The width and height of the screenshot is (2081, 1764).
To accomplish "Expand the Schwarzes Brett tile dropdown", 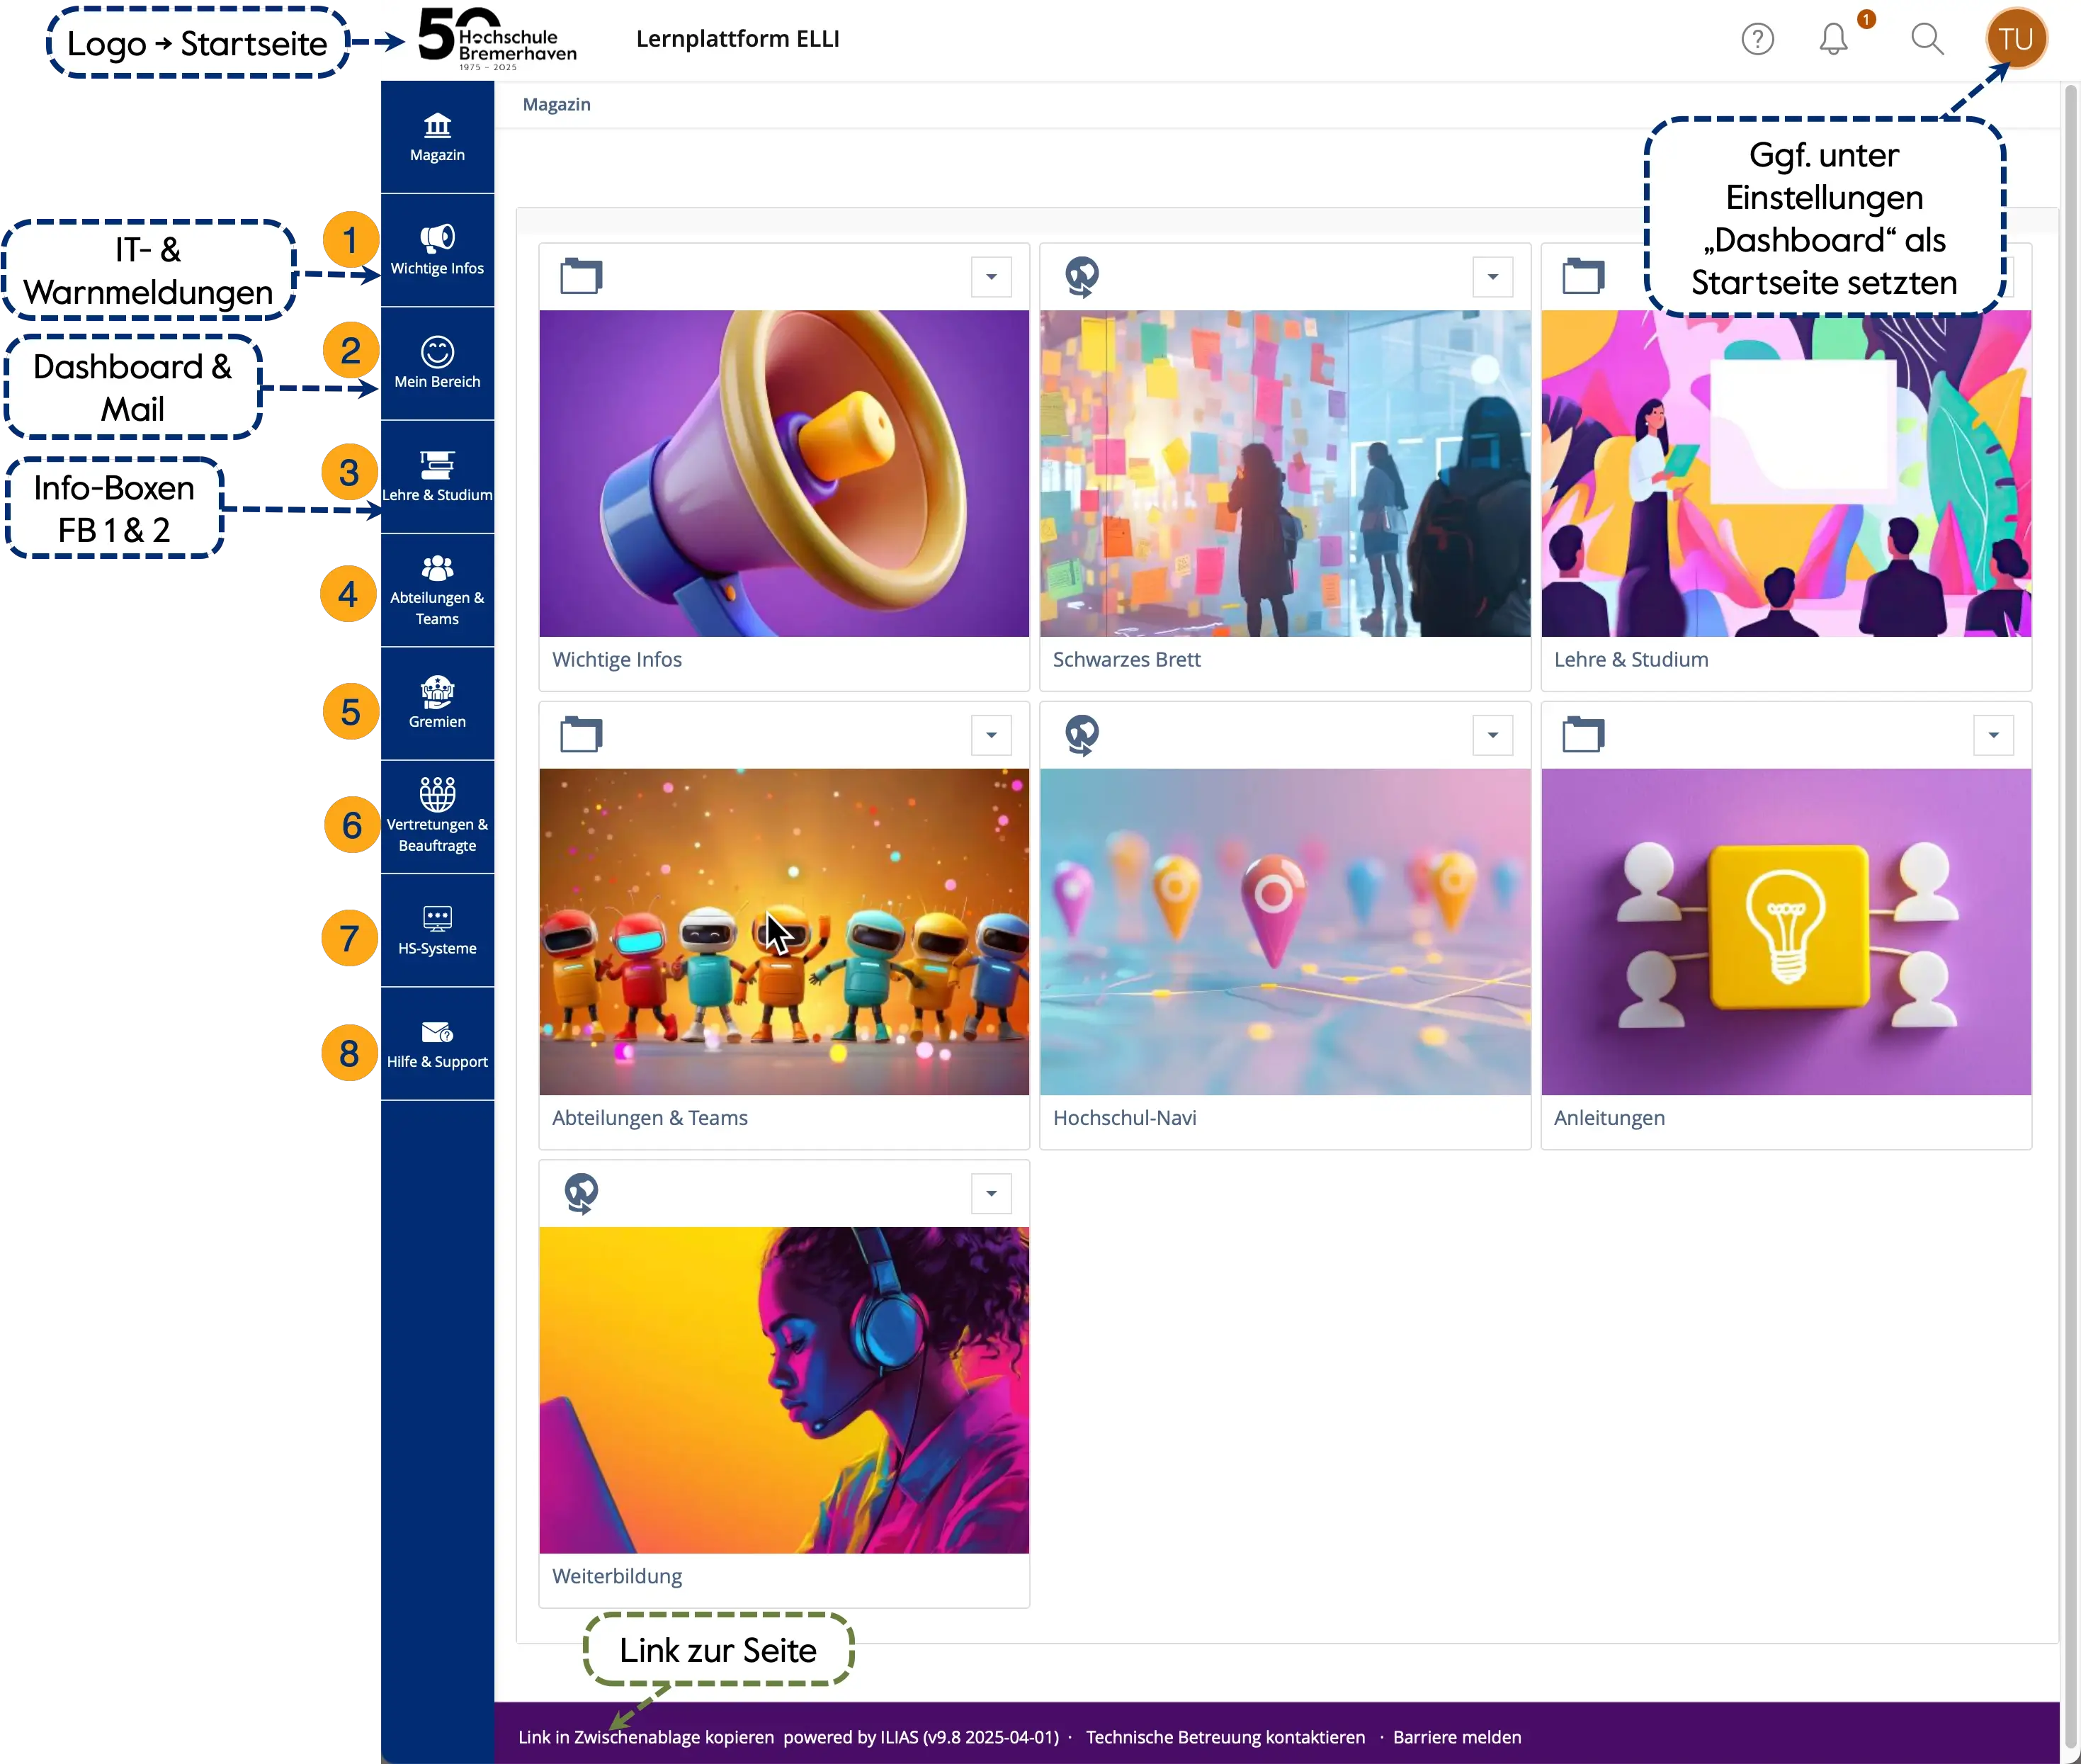I will point(1492,277).
